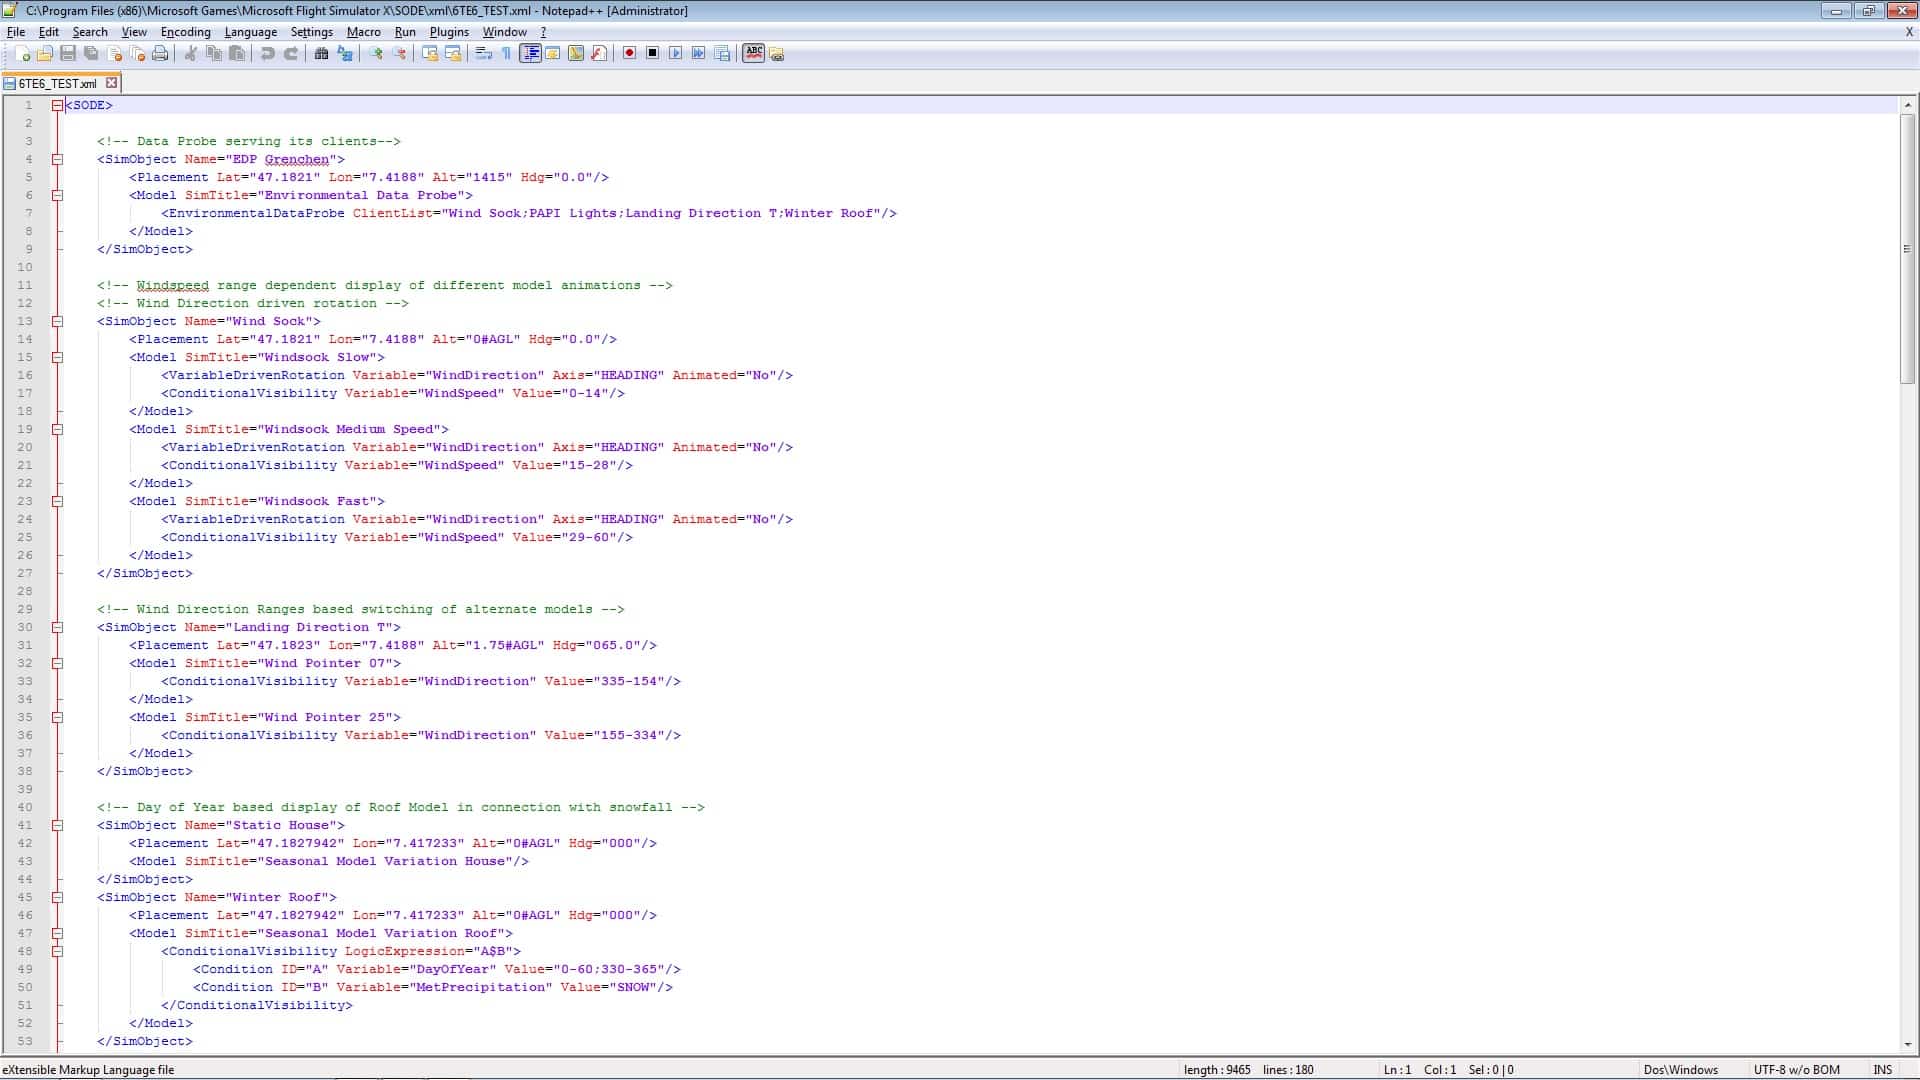Toggle show all characters pilcrow
Image resolution: width=1920 pixels, height=1080 pixels.
click(x=506, y=54)
